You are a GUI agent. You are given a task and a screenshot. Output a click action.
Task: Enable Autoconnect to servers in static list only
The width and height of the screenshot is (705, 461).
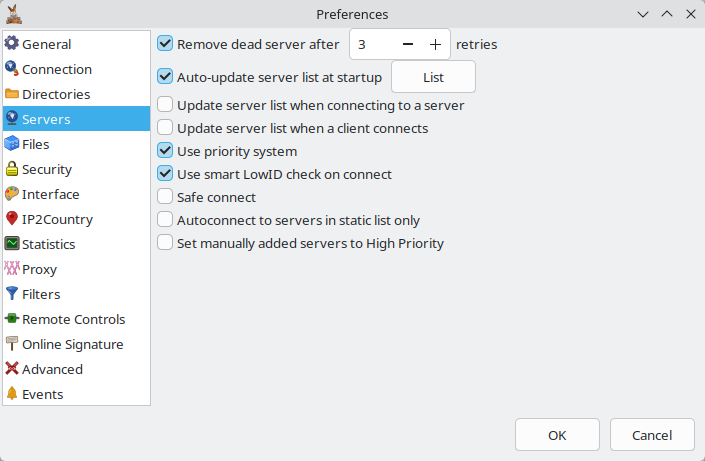coord(165,219)
